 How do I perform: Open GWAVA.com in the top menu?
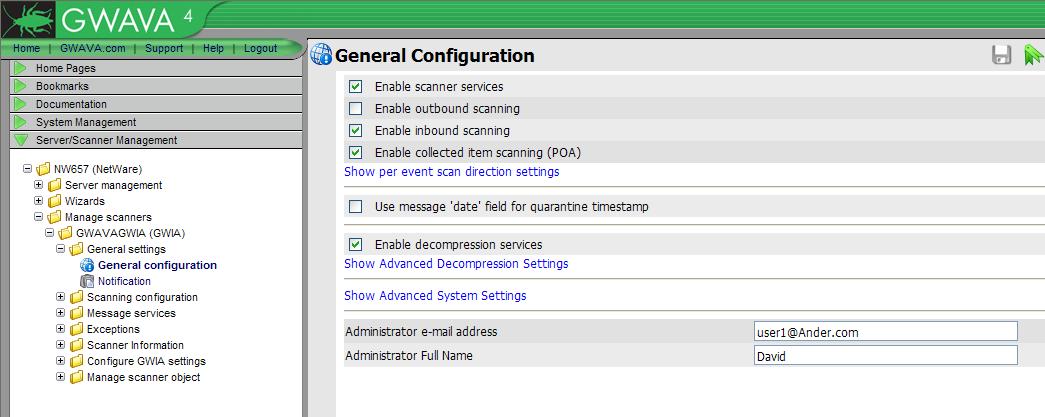pos(93,49)
